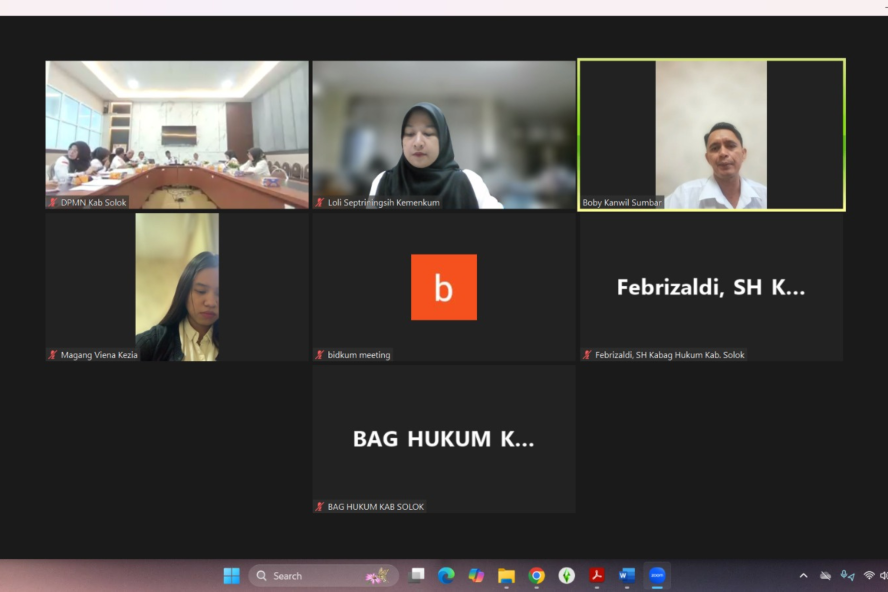888x592 pixels.
Task: Click Boby Kanwil Sumbar's active speaker tile
Action: coord(711,135)
